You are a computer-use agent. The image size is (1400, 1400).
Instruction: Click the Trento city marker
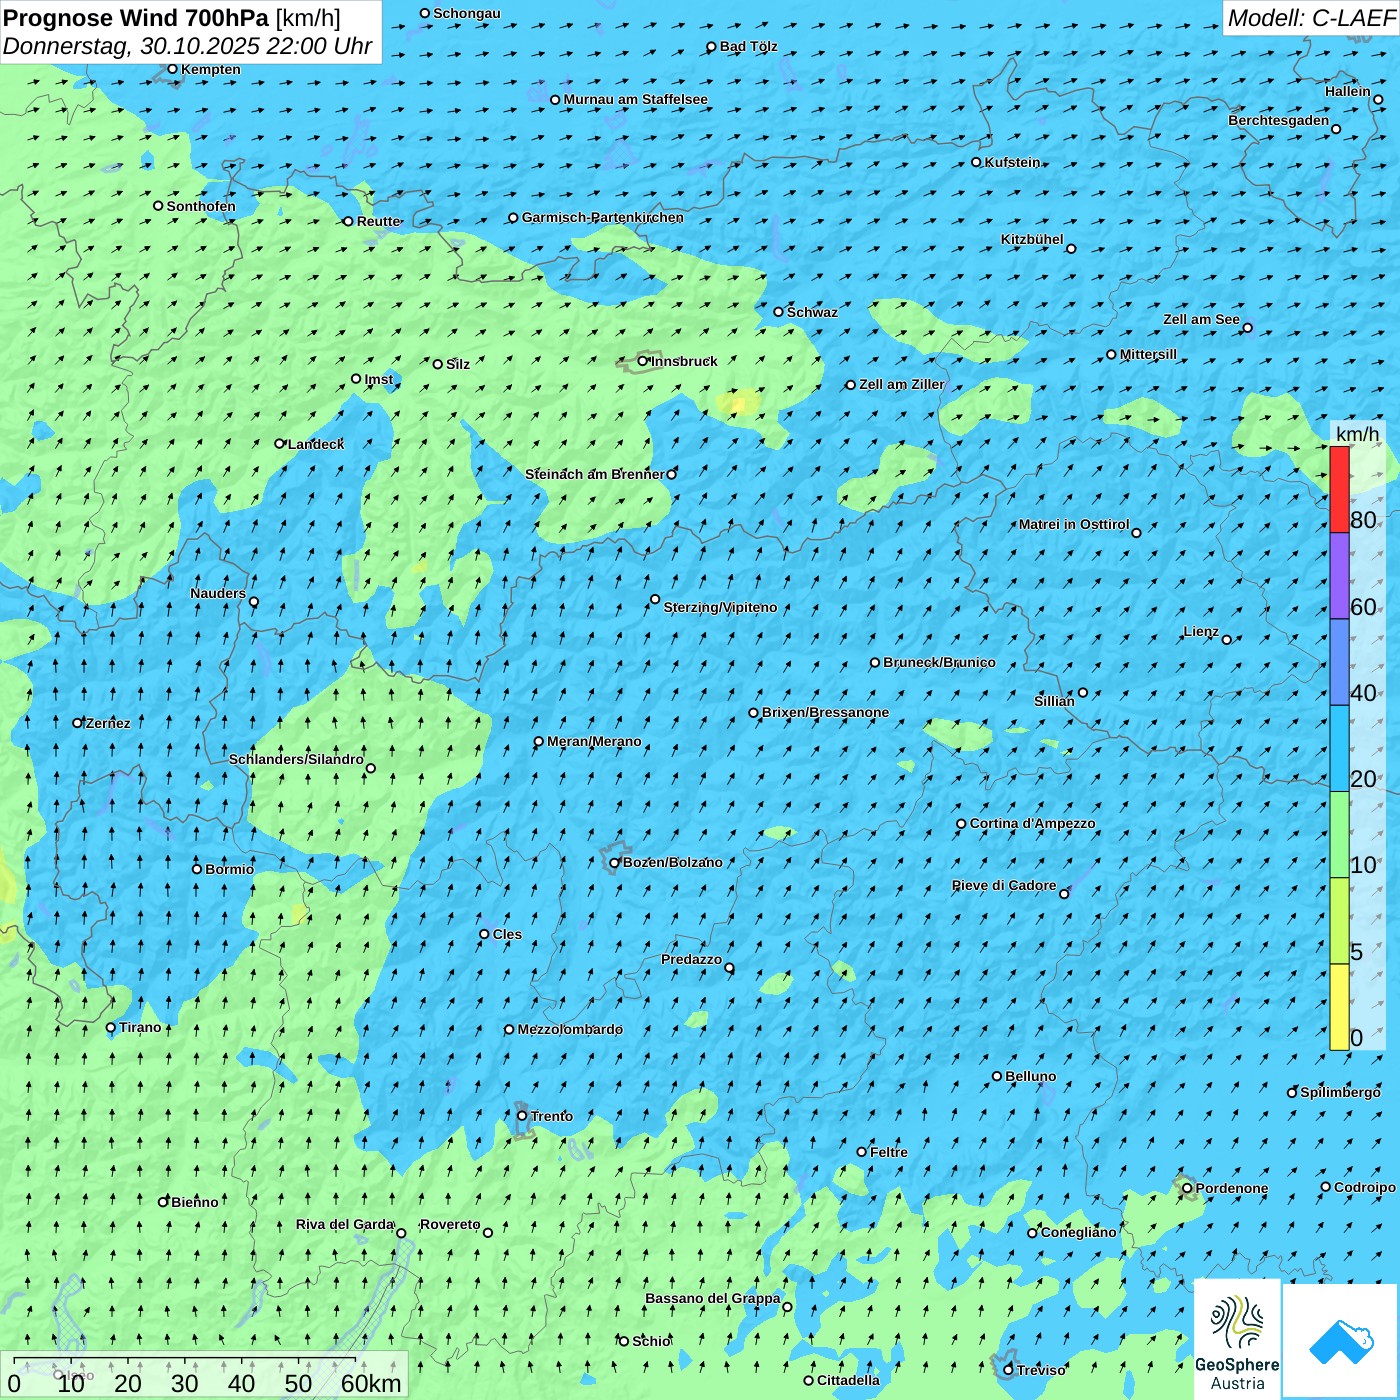point(522,1116)
